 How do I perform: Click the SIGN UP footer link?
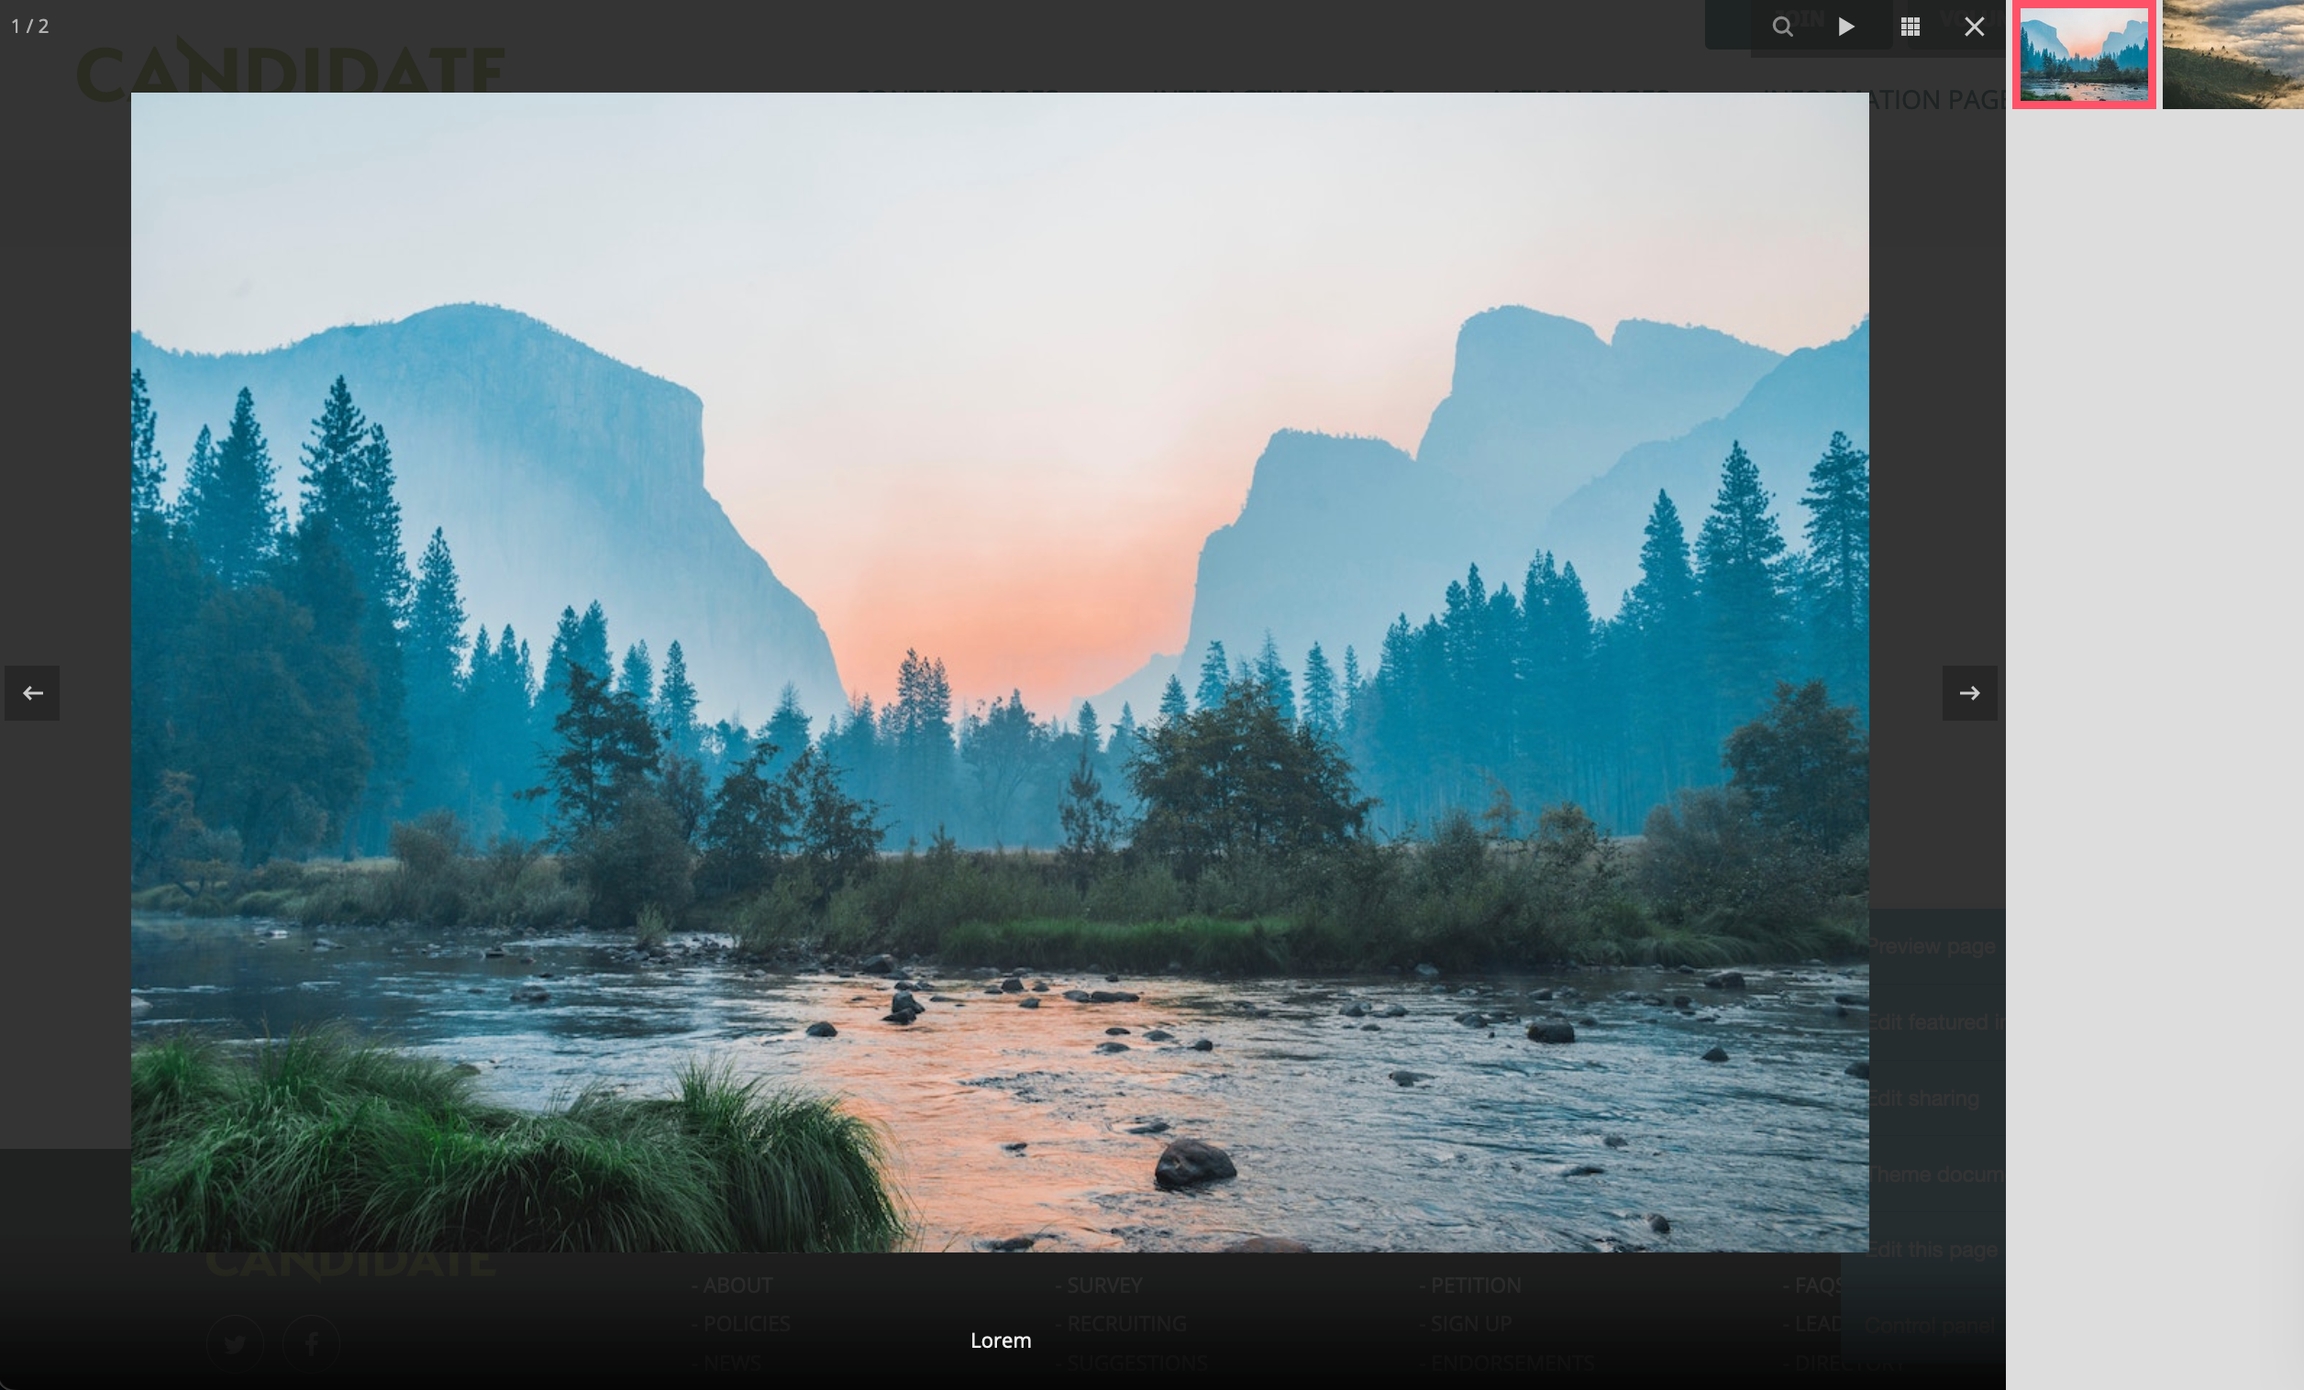[x=1468, y=1322]
